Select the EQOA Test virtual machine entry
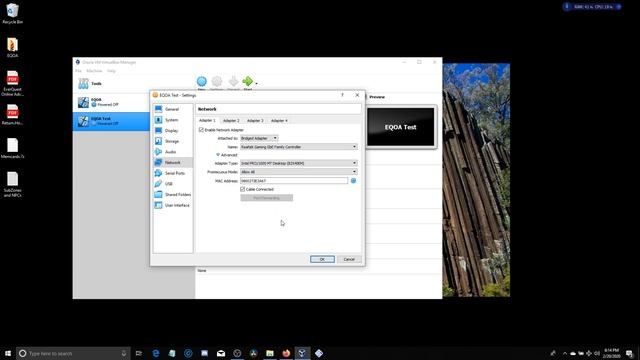 coord(111,121)
